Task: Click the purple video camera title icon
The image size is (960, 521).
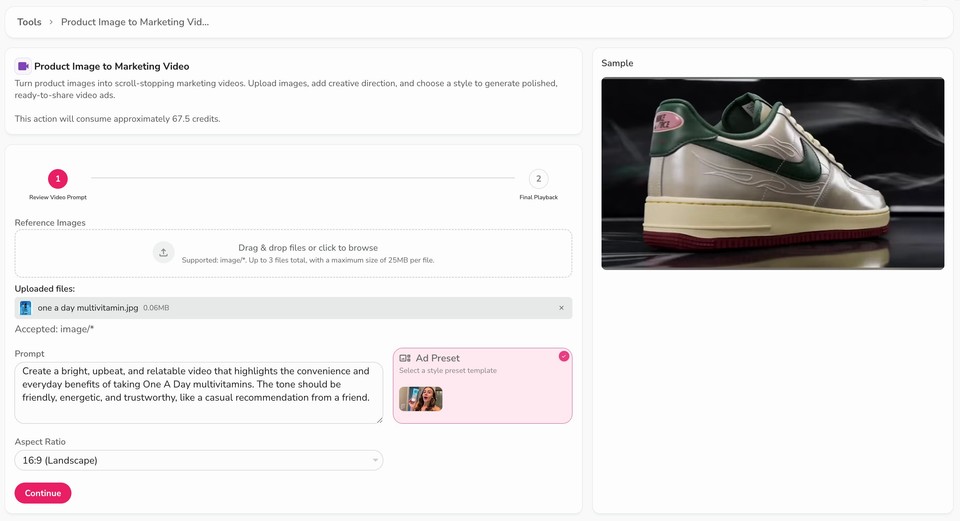Action: coord(23,66)
